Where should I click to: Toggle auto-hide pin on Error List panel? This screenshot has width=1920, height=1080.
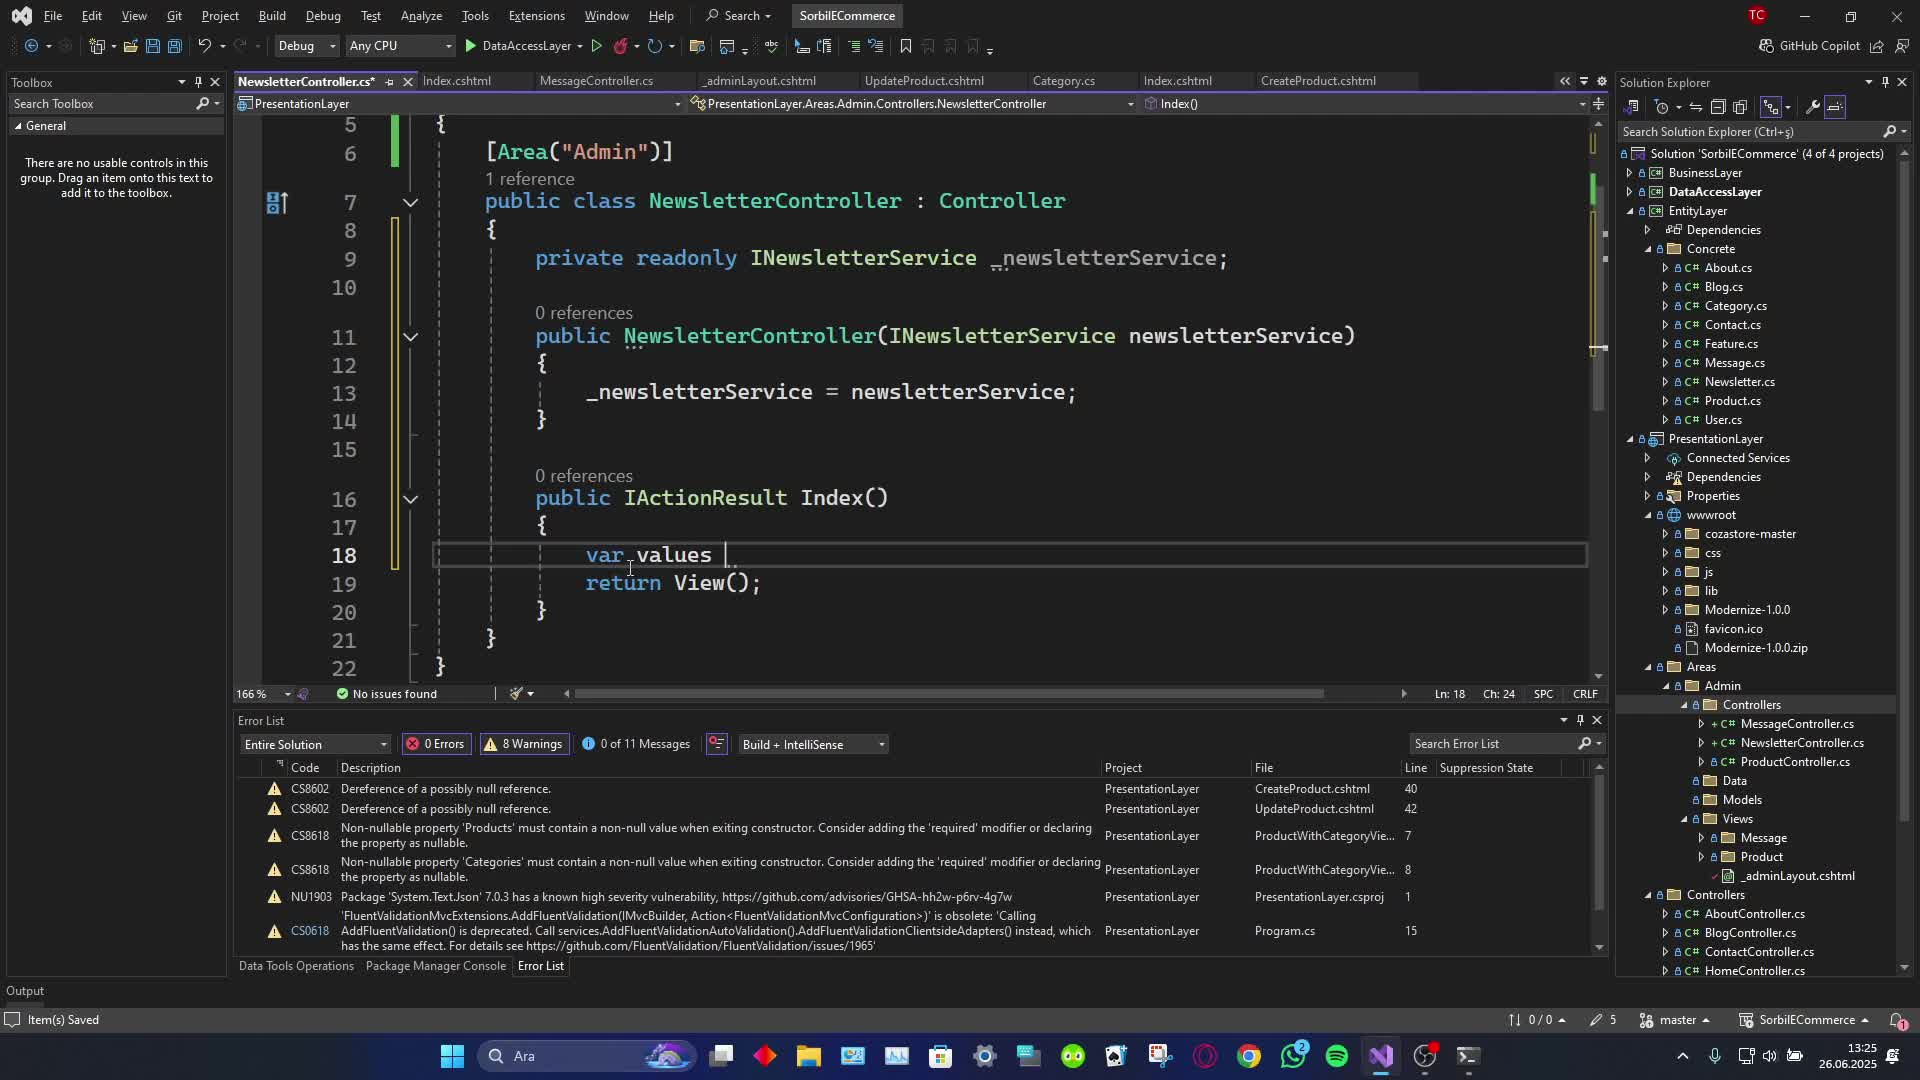[1580, 720]
